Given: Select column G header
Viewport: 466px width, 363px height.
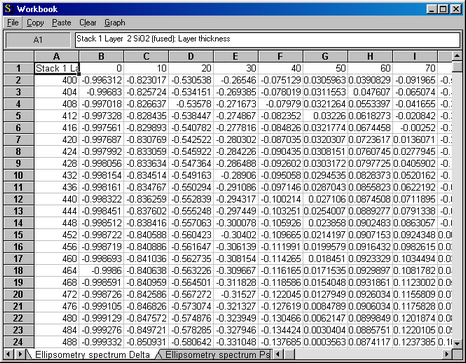Looking at the screenshot, I should [325, 56].
